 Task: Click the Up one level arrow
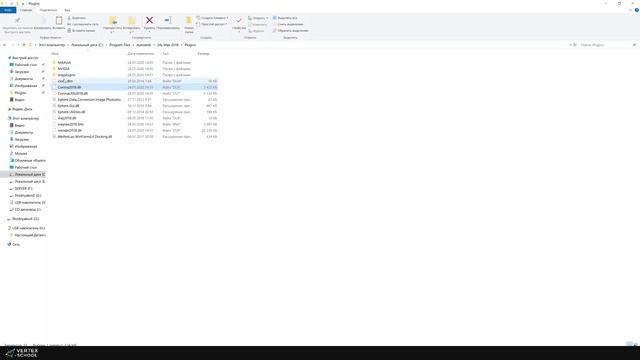pyautogui.click(x=24, y=45)
